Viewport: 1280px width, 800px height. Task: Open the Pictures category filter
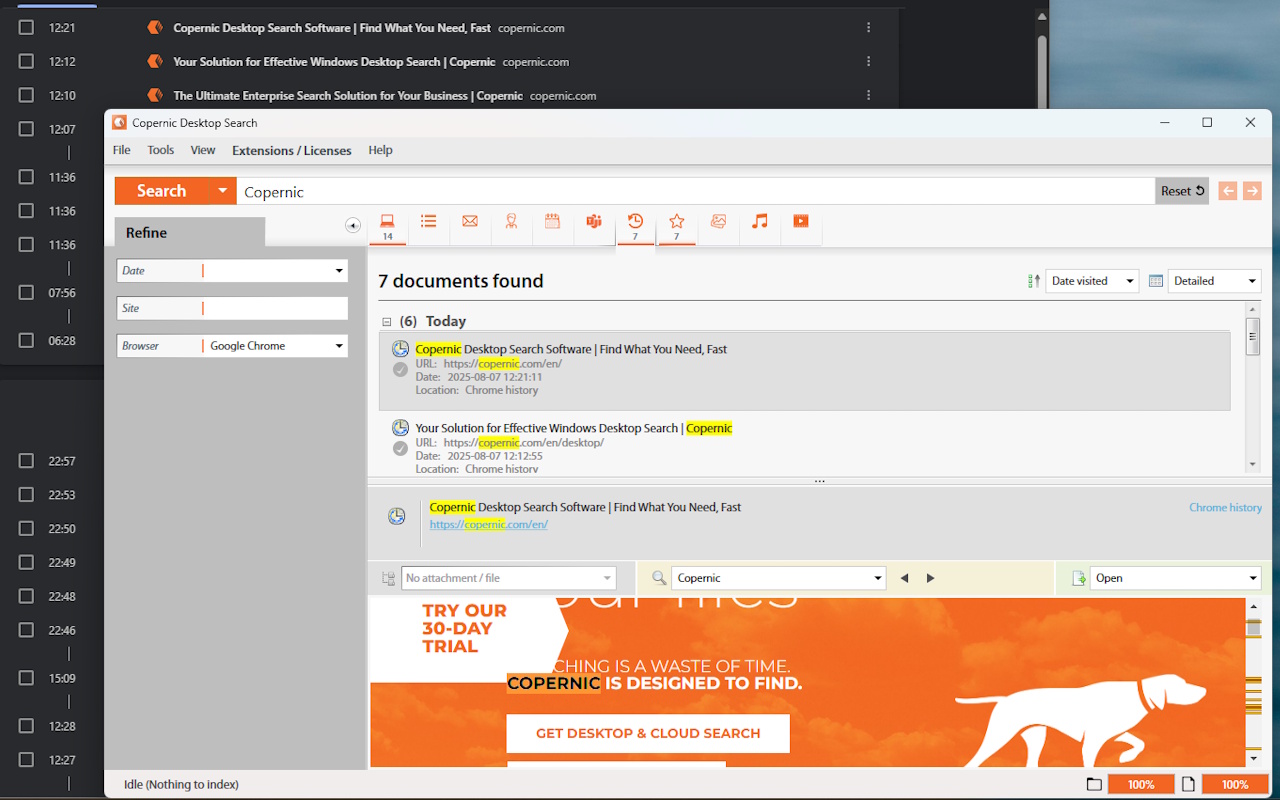[718, 222]
